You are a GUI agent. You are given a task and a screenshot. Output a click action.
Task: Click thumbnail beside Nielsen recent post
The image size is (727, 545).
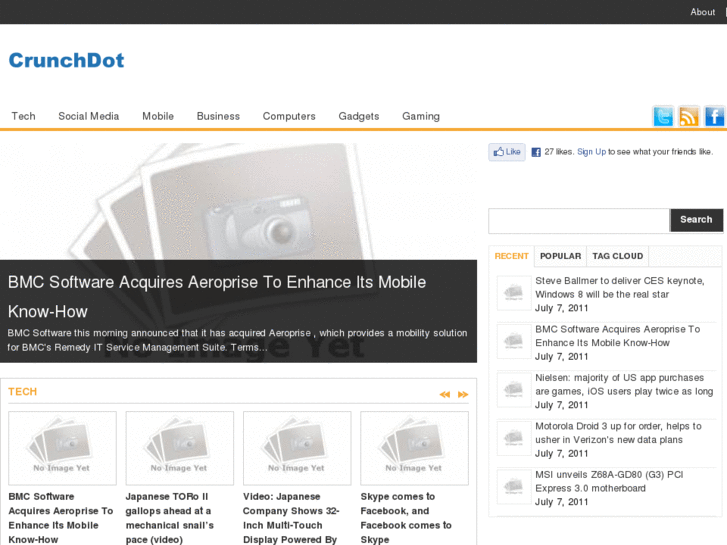(514, 390)
